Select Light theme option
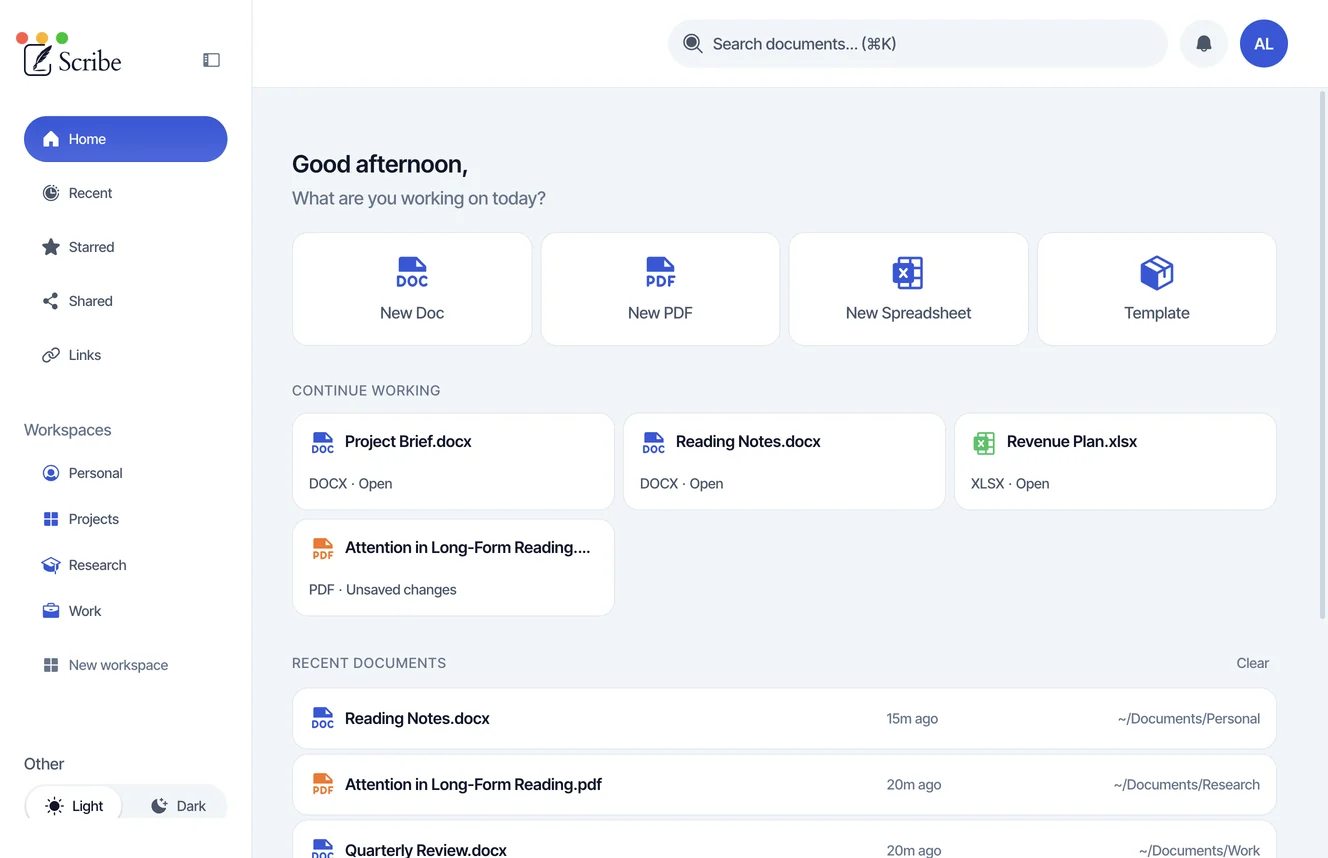 point(75,806)
